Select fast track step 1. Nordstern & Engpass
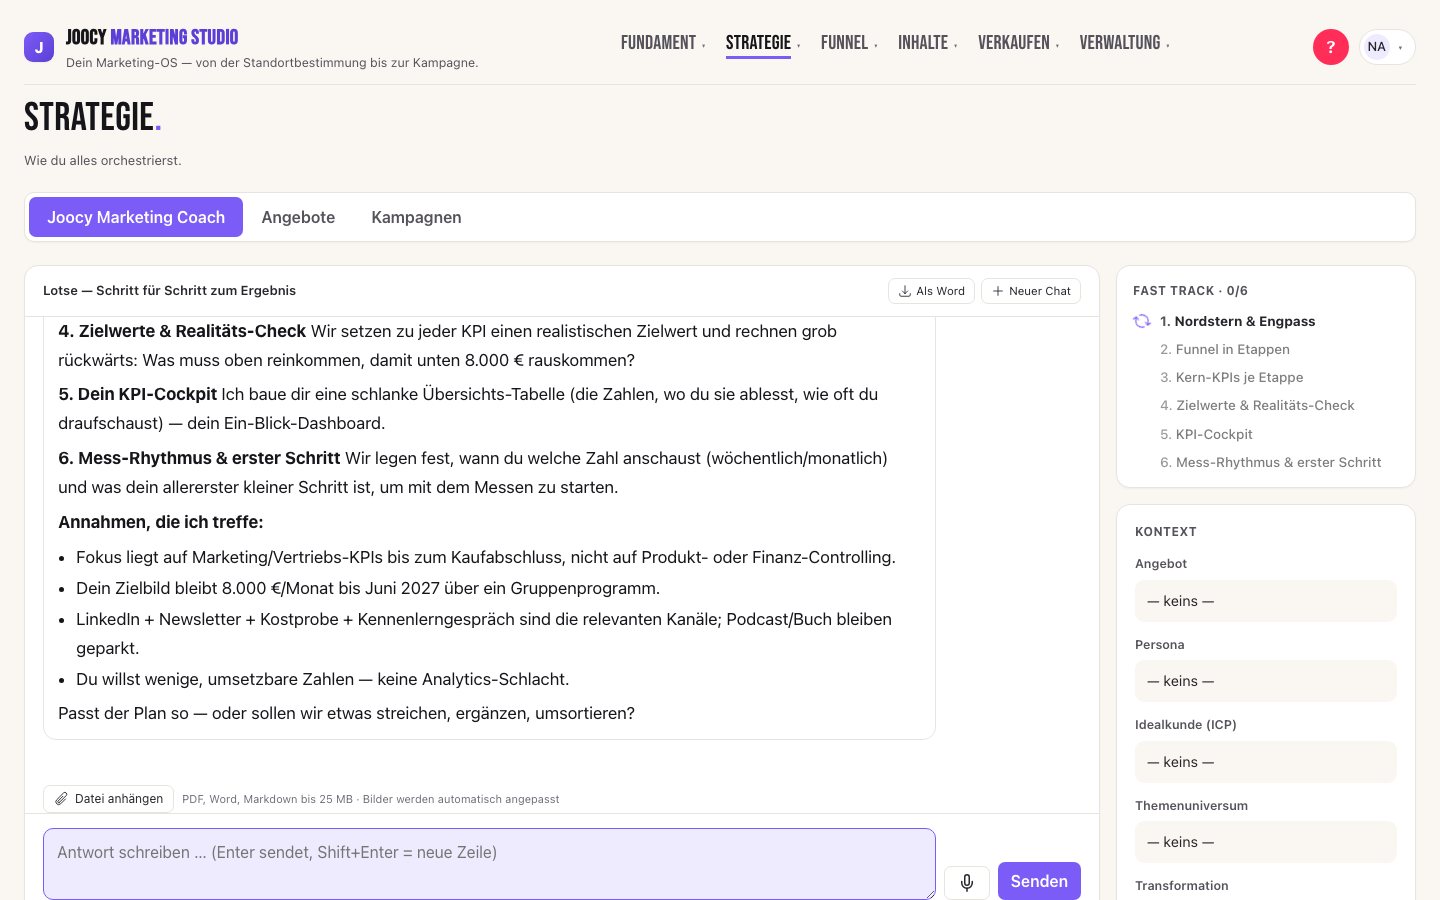Screen dimensions: 1440x900 [1237, 321]
